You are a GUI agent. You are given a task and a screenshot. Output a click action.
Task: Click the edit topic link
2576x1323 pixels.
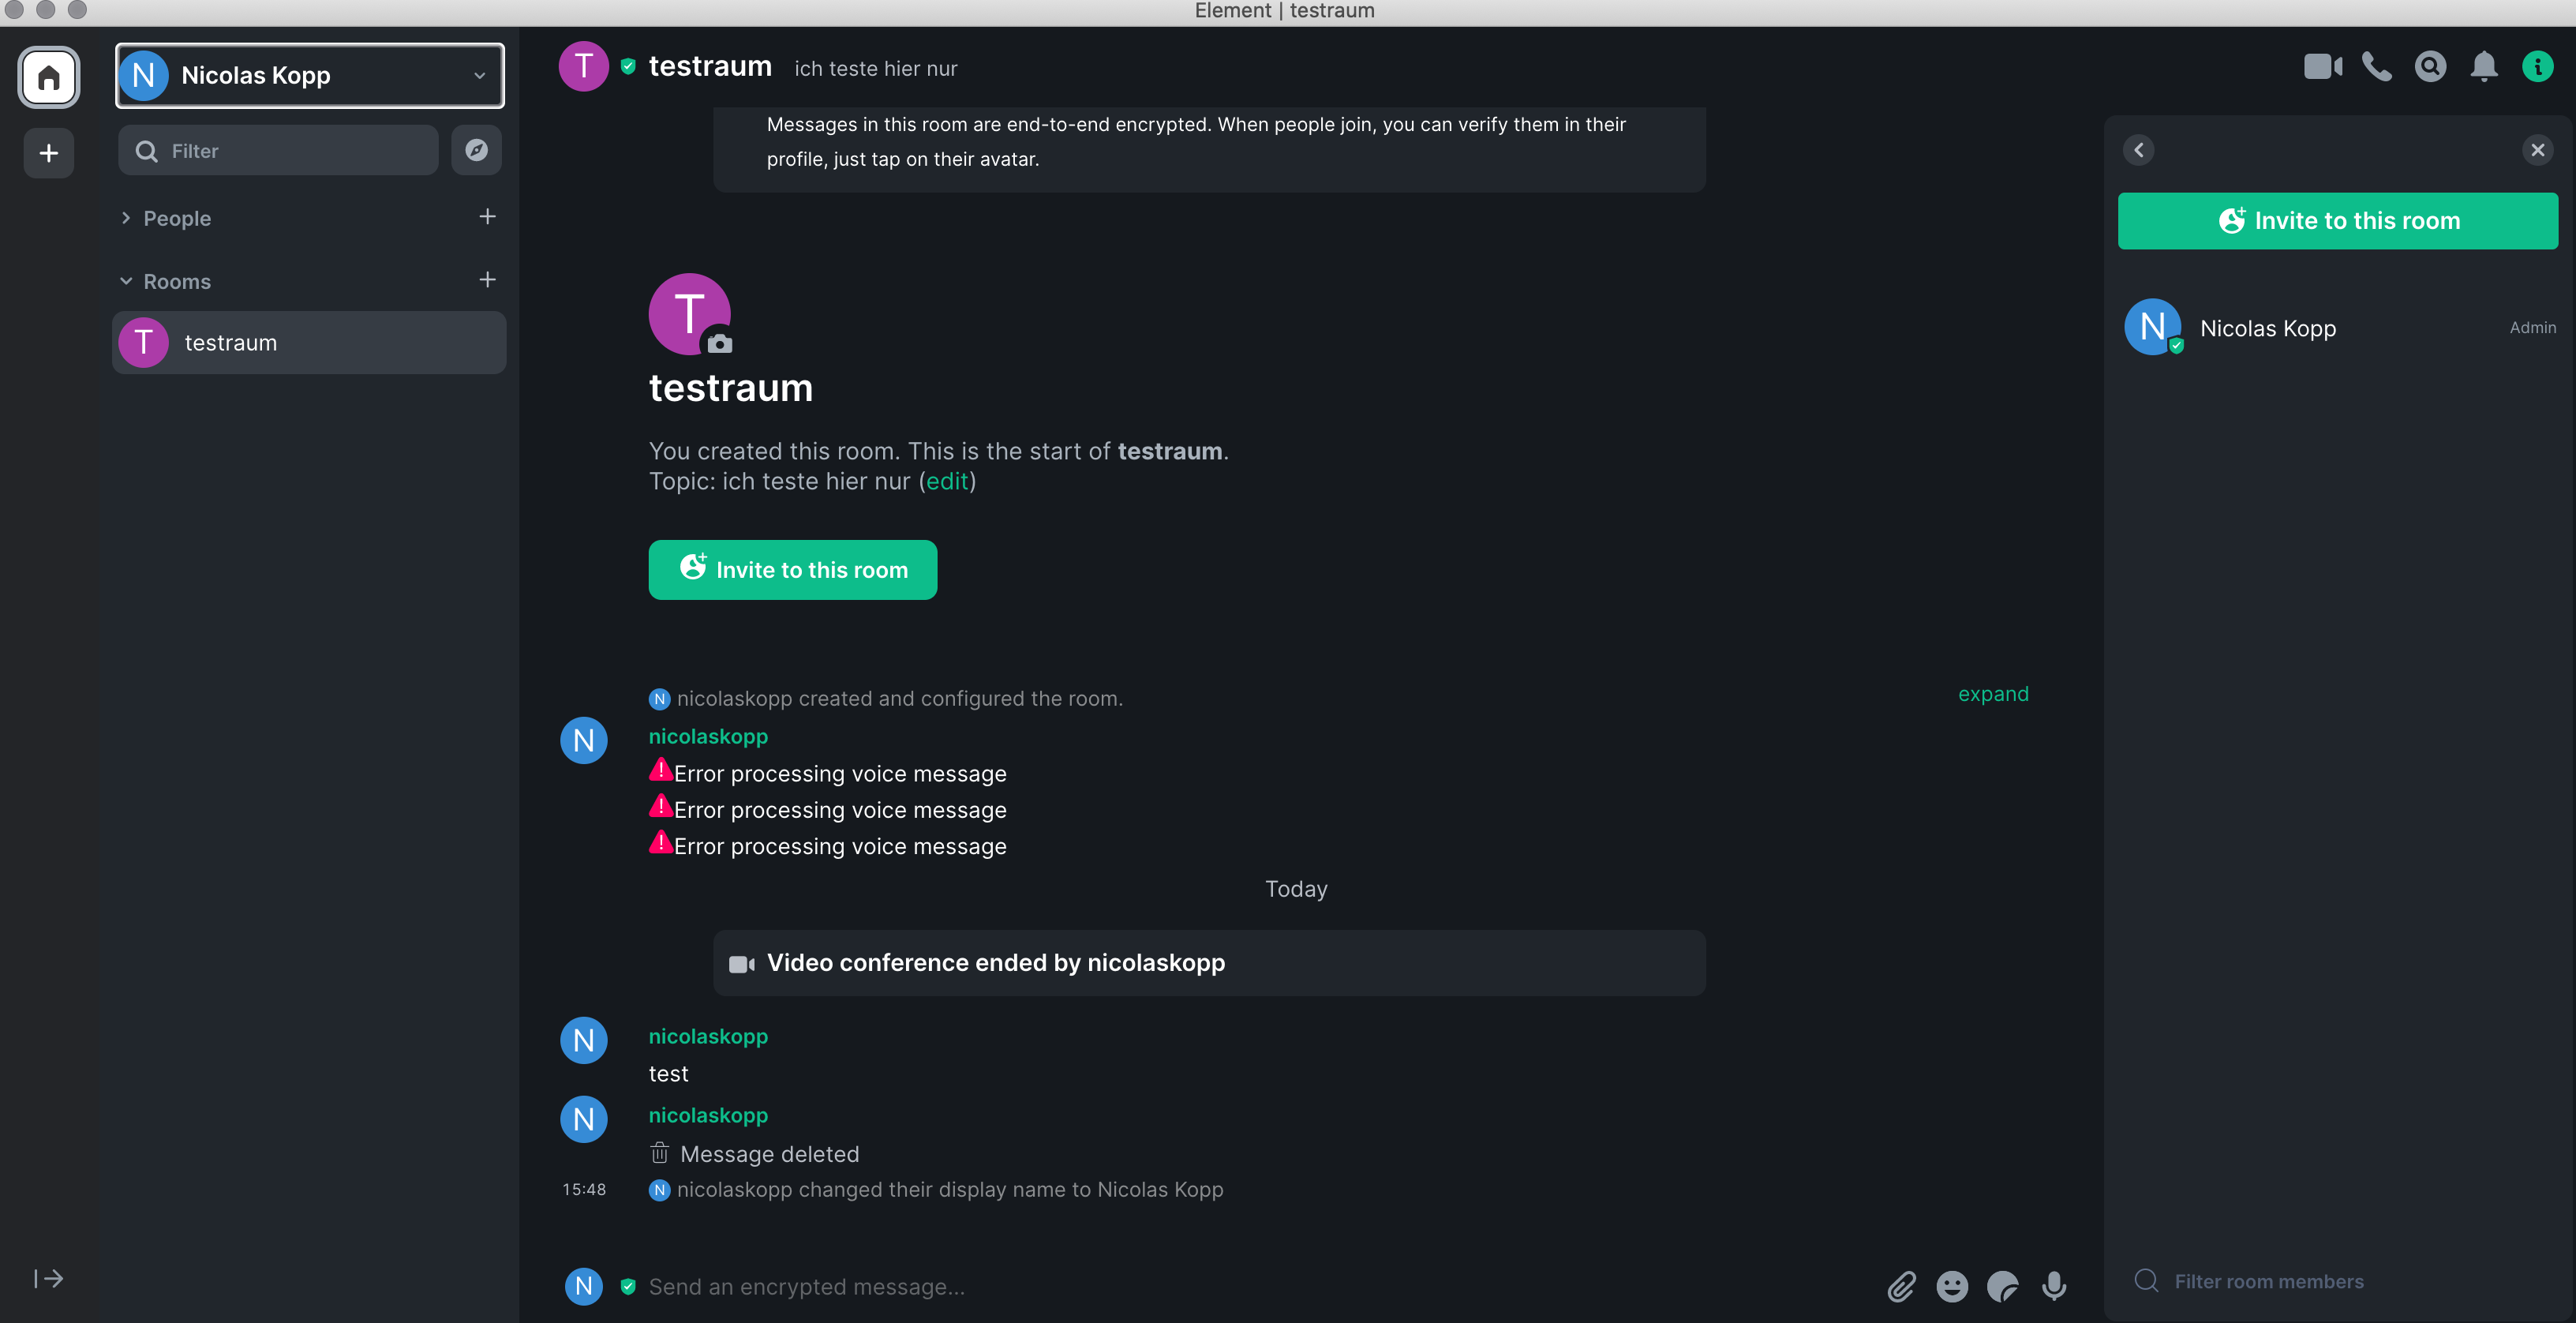pos(947,482)
